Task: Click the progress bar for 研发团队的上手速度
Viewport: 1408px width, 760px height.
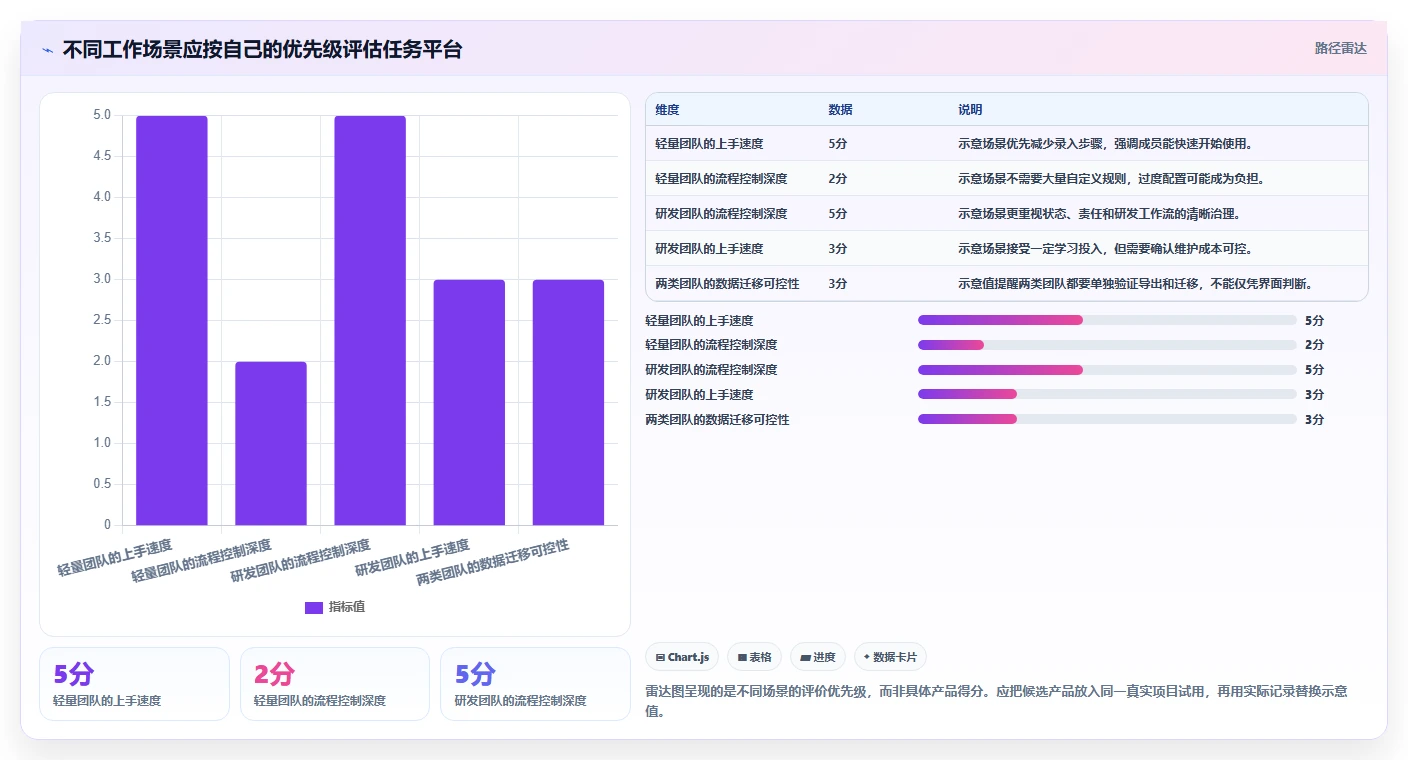Action: click(x=1107, y=394)
